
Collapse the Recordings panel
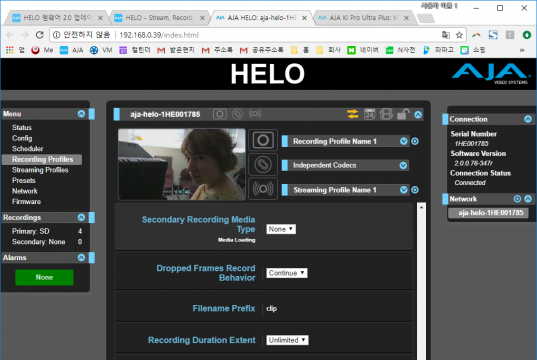81,218
